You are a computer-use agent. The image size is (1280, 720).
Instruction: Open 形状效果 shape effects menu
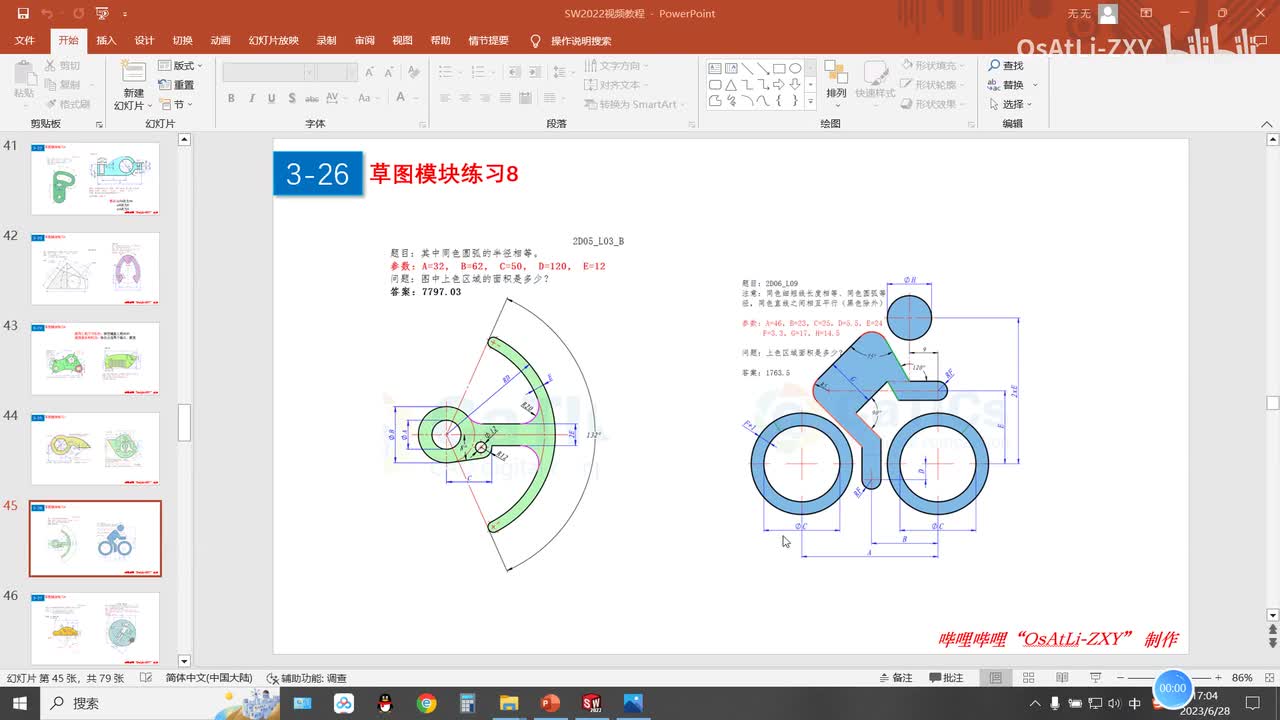click(x=933, y=104)
